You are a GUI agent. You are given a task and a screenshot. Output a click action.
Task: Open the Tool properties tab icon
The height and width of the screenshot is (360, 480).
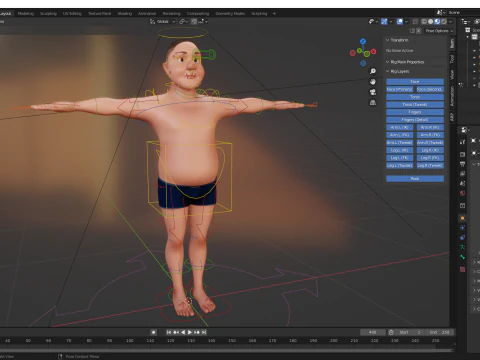click(462, 142)
